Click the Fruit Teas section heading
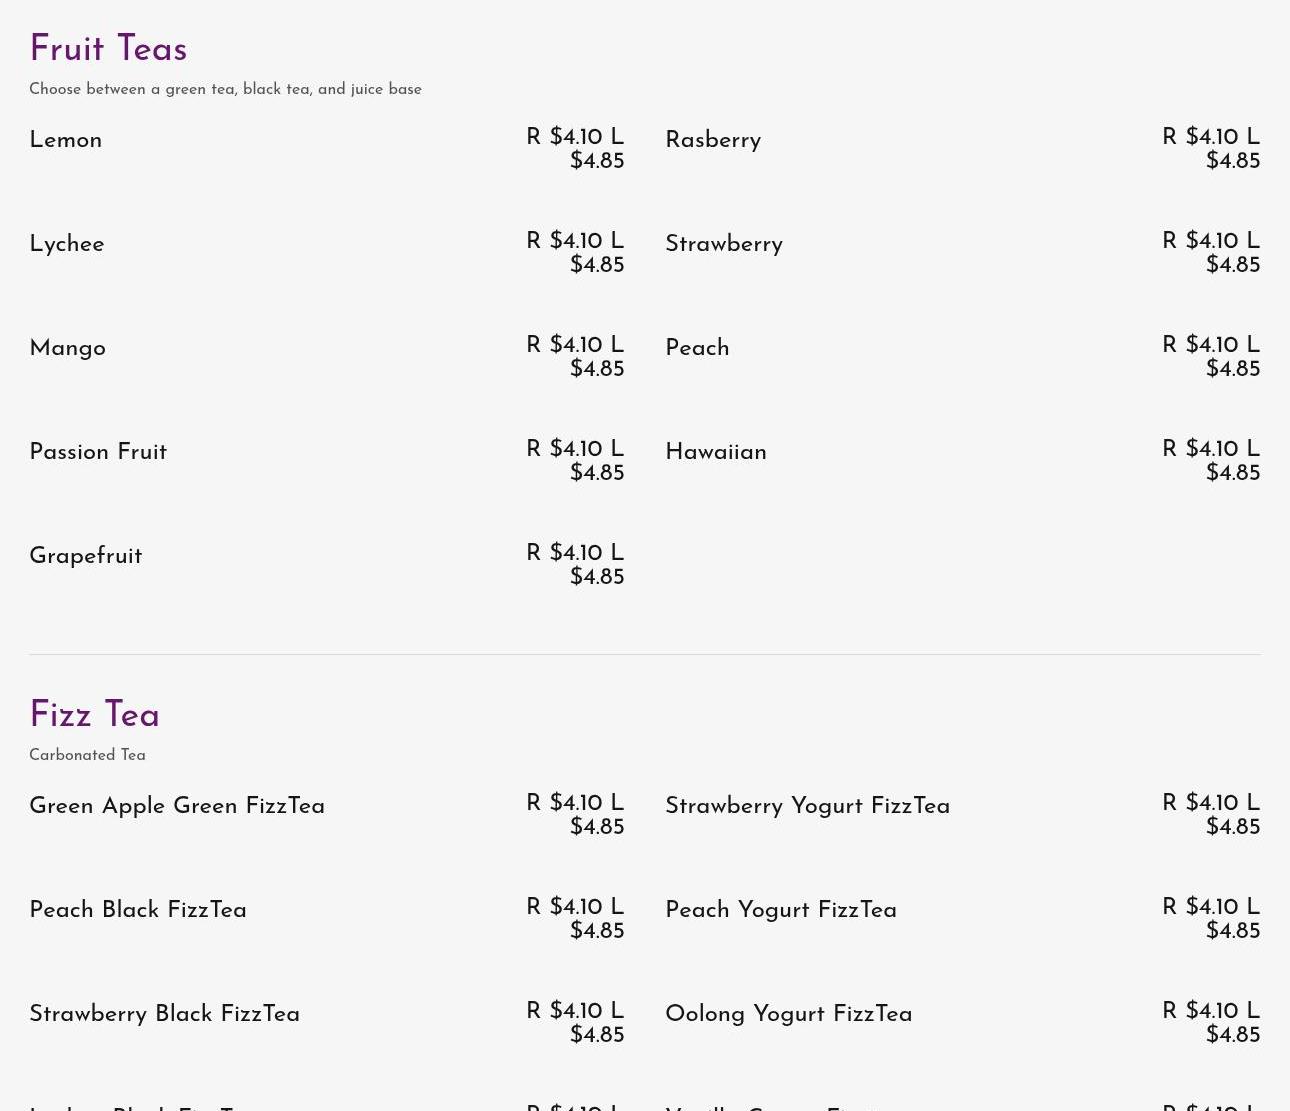 [x=108, y=49]
